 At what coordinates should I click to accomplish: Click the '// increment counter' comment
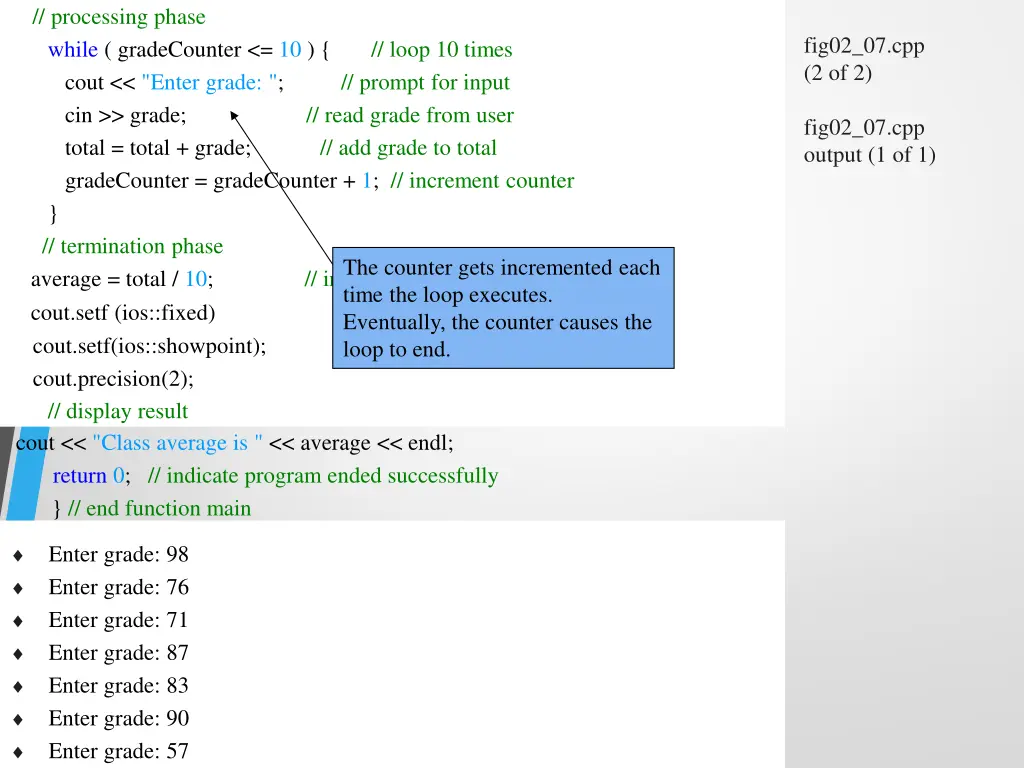click(483, 181)
